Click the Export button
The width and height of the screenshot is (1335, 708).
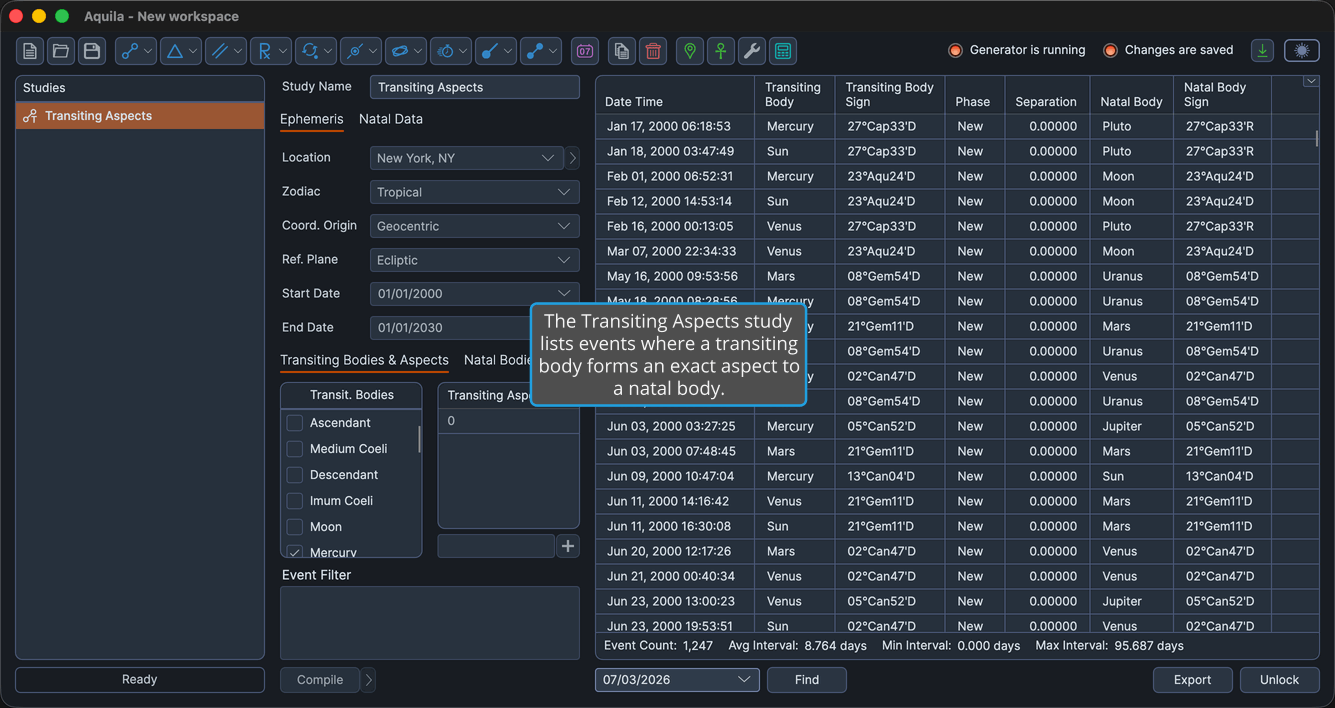point(1192,680)
